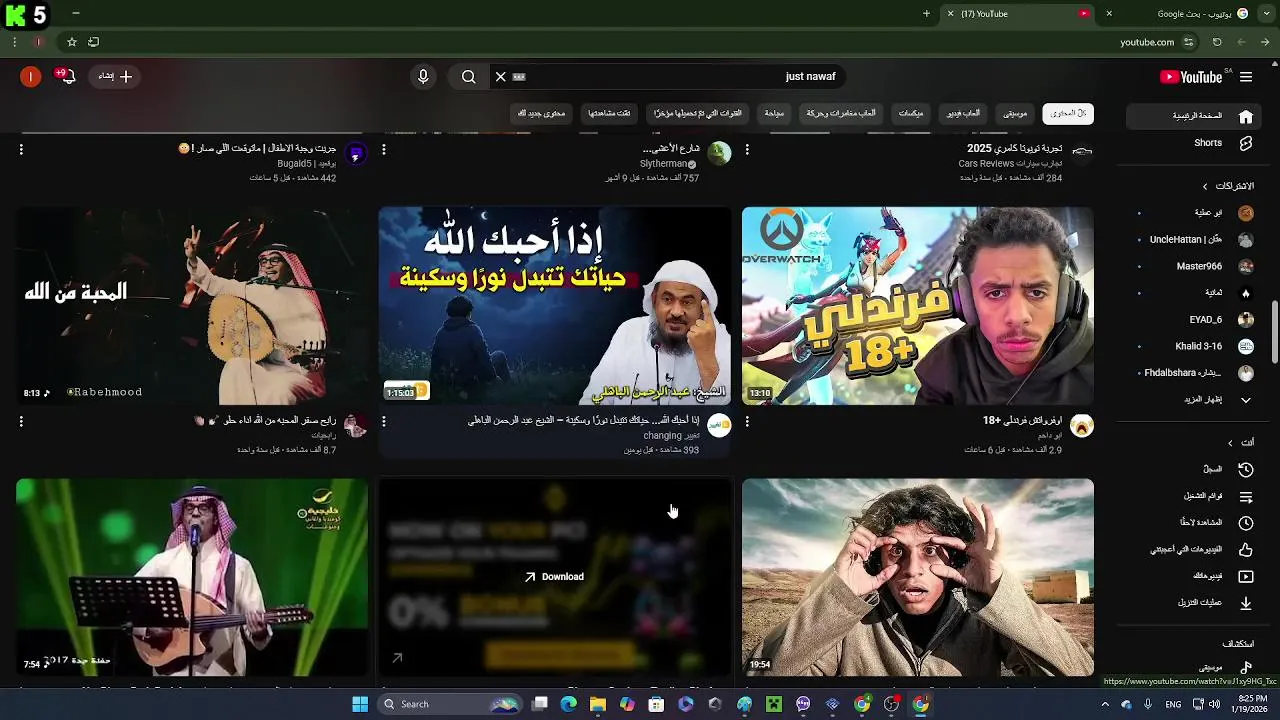The height and width of the screenshot is (720, 1280).
Task: Open more options for the Rabeh Saqr video
Action: 21,422
